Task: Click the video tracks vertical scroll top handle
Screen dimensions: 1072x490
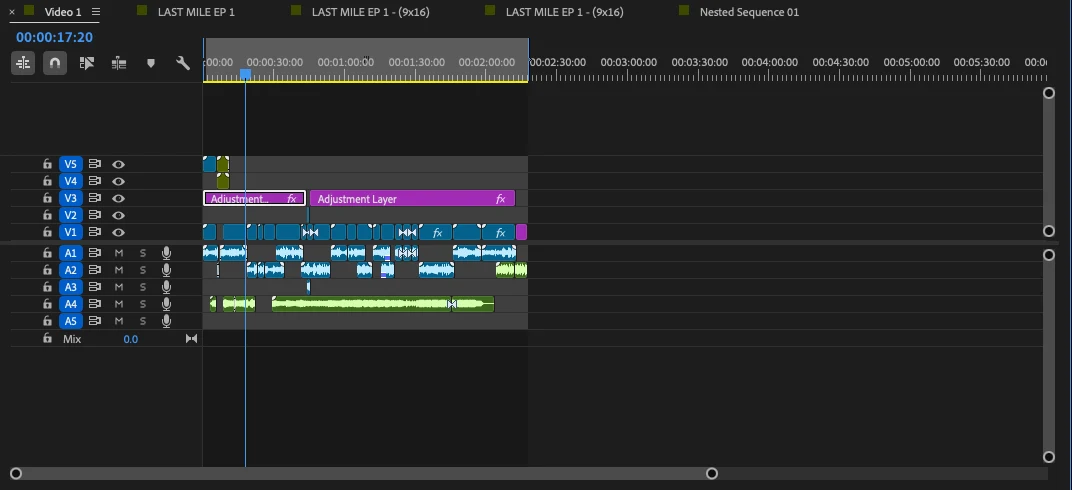Action: point(1049,93)
